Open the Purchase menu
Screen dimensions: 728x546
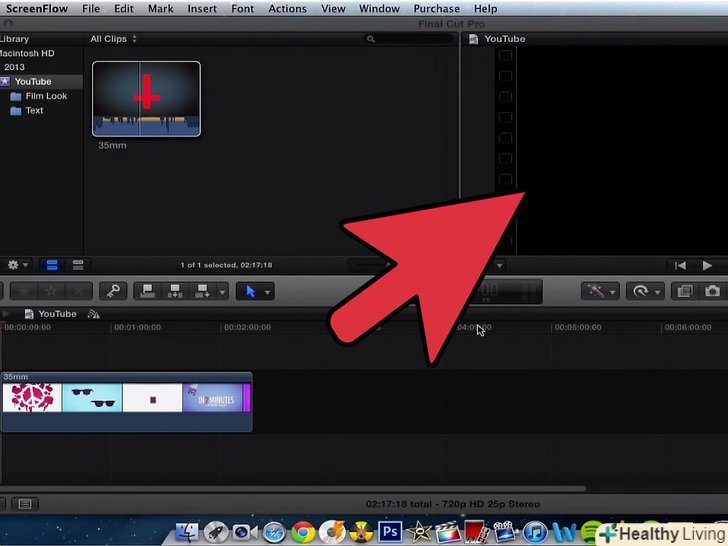coord(436,8)
